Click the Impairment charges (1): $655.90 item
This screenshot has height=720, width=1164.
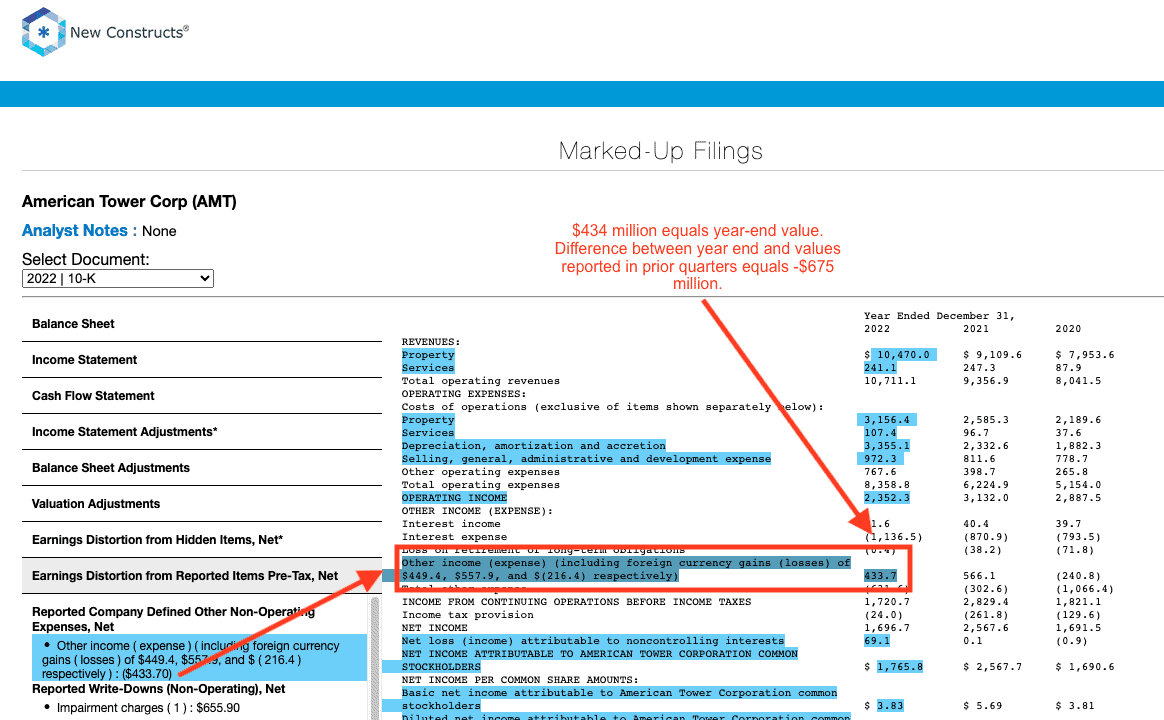[x=148, y=708]
